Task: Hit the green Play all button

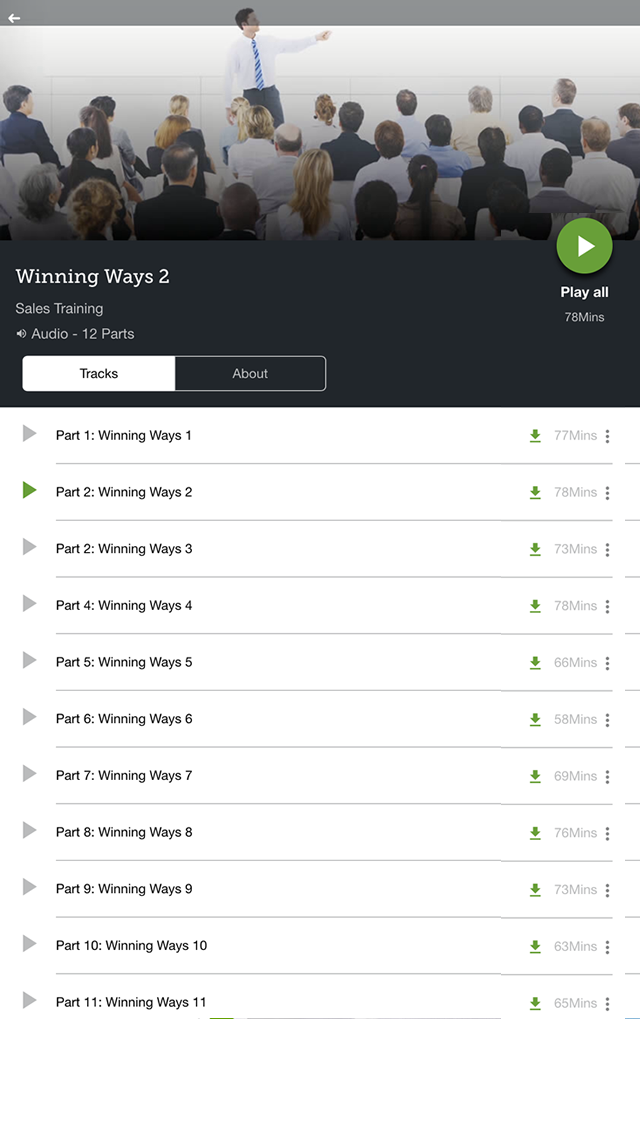Action: coord(584,246)
